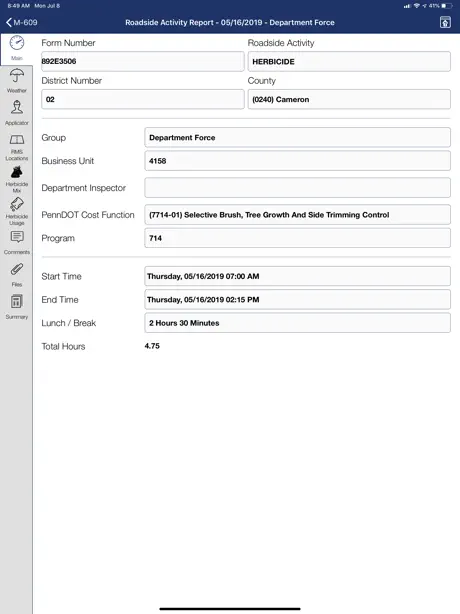Open the Roadside Activity HERBICIDE field
Screen dimensions: 460x614
click(349, 61)
